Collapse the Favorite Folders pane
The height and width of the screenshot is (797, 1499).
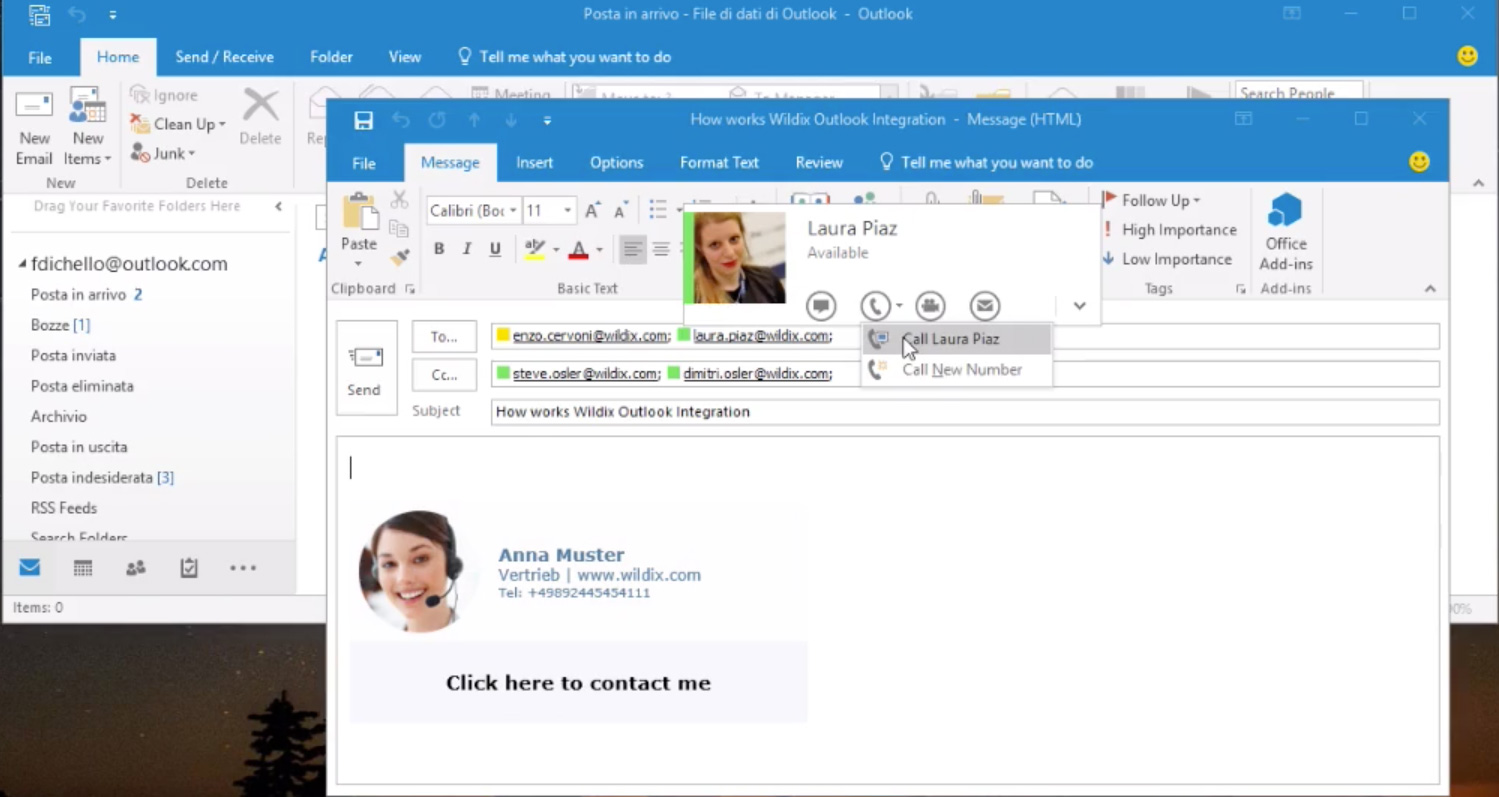point(279,206)
